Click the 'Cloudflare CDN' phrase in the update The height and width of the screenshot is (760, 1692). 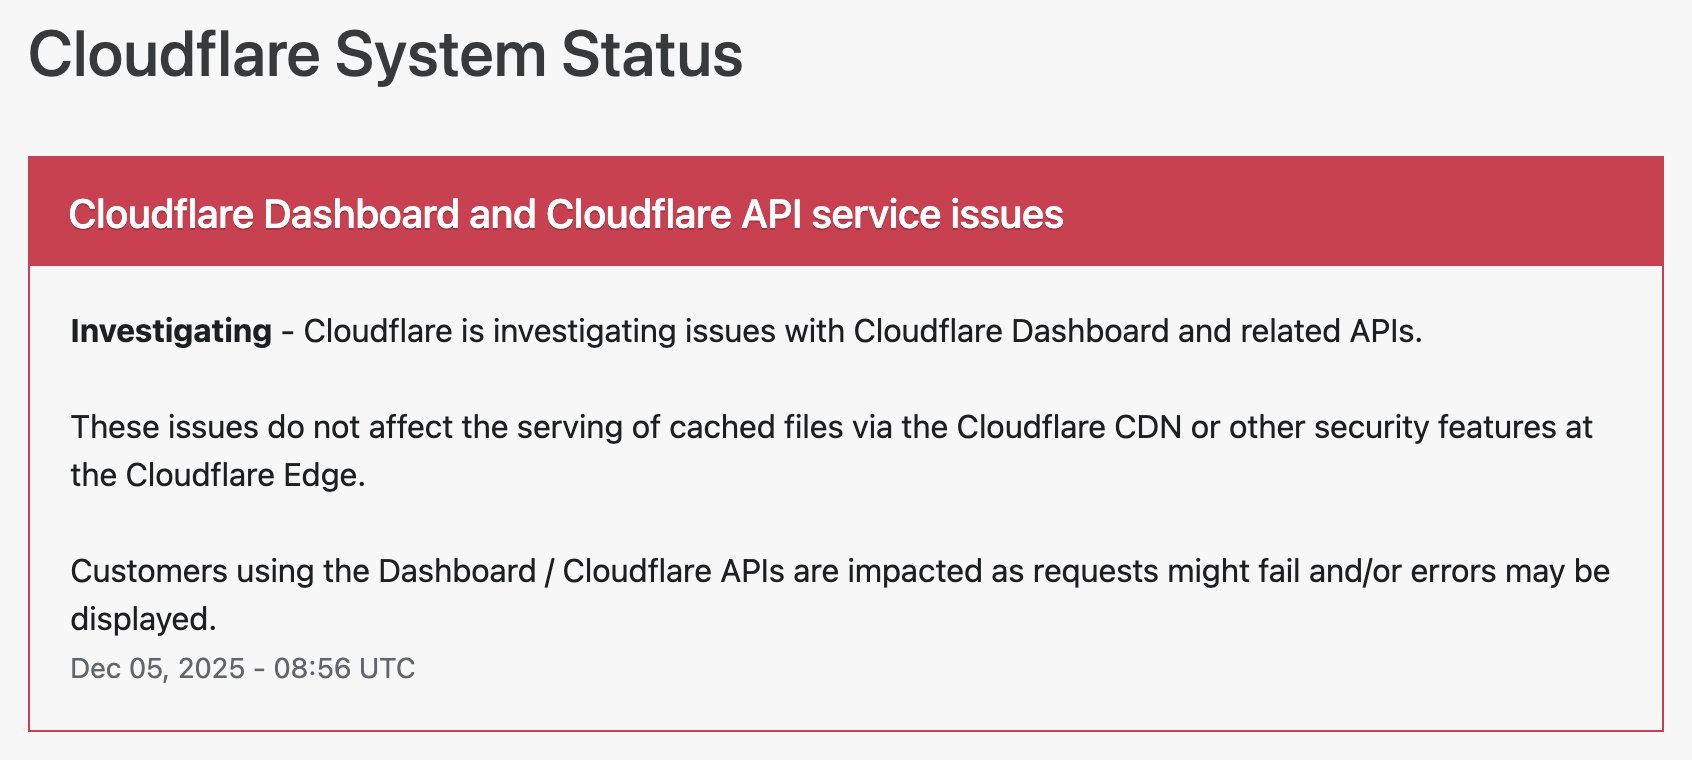click(x=1069, y=427)
